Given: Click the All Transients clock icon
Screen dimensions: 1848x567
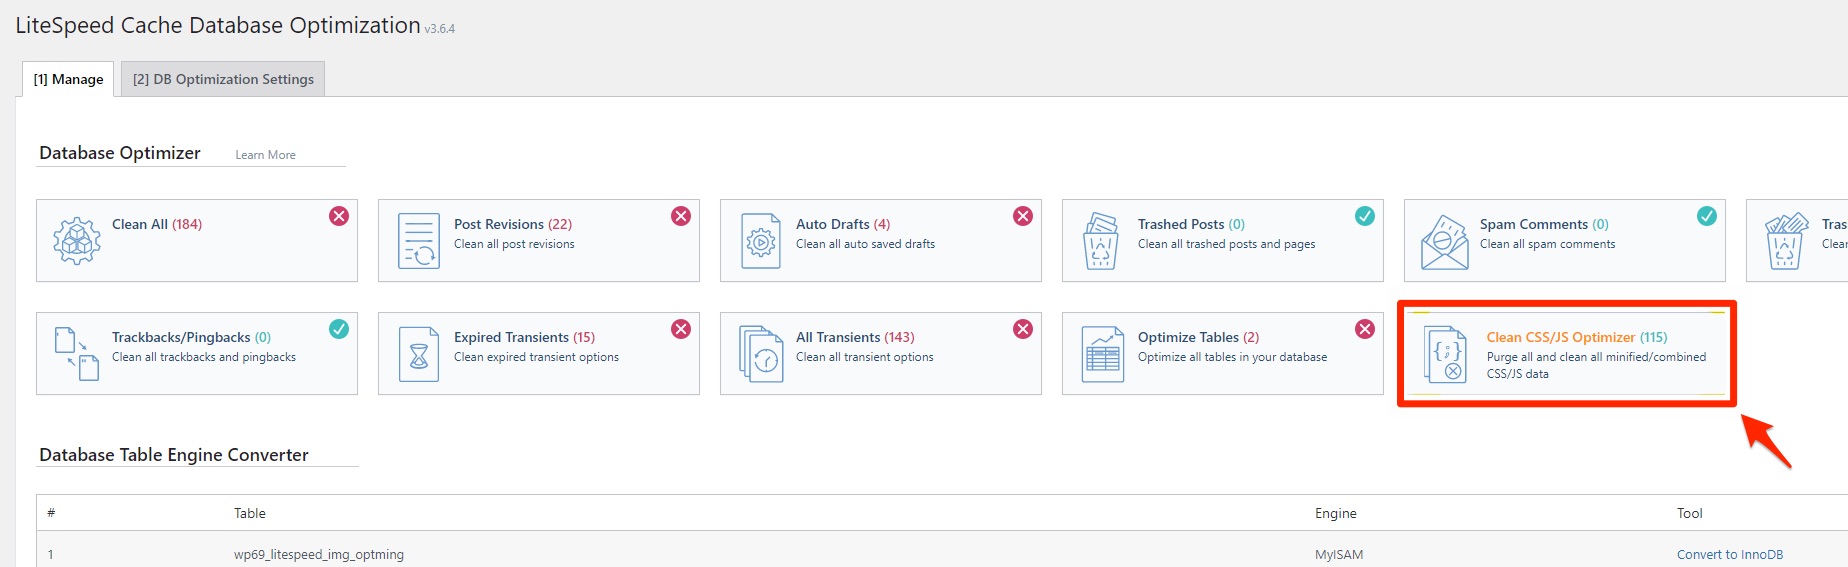Looking at the screenshot, I should point(761,354).
